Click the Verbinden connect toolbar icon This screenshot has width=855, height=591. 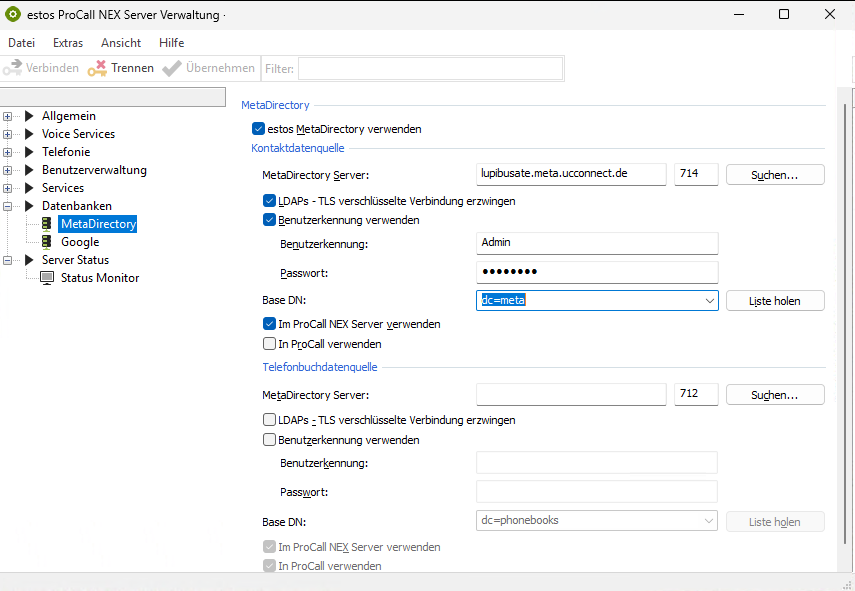click(12, 68)
